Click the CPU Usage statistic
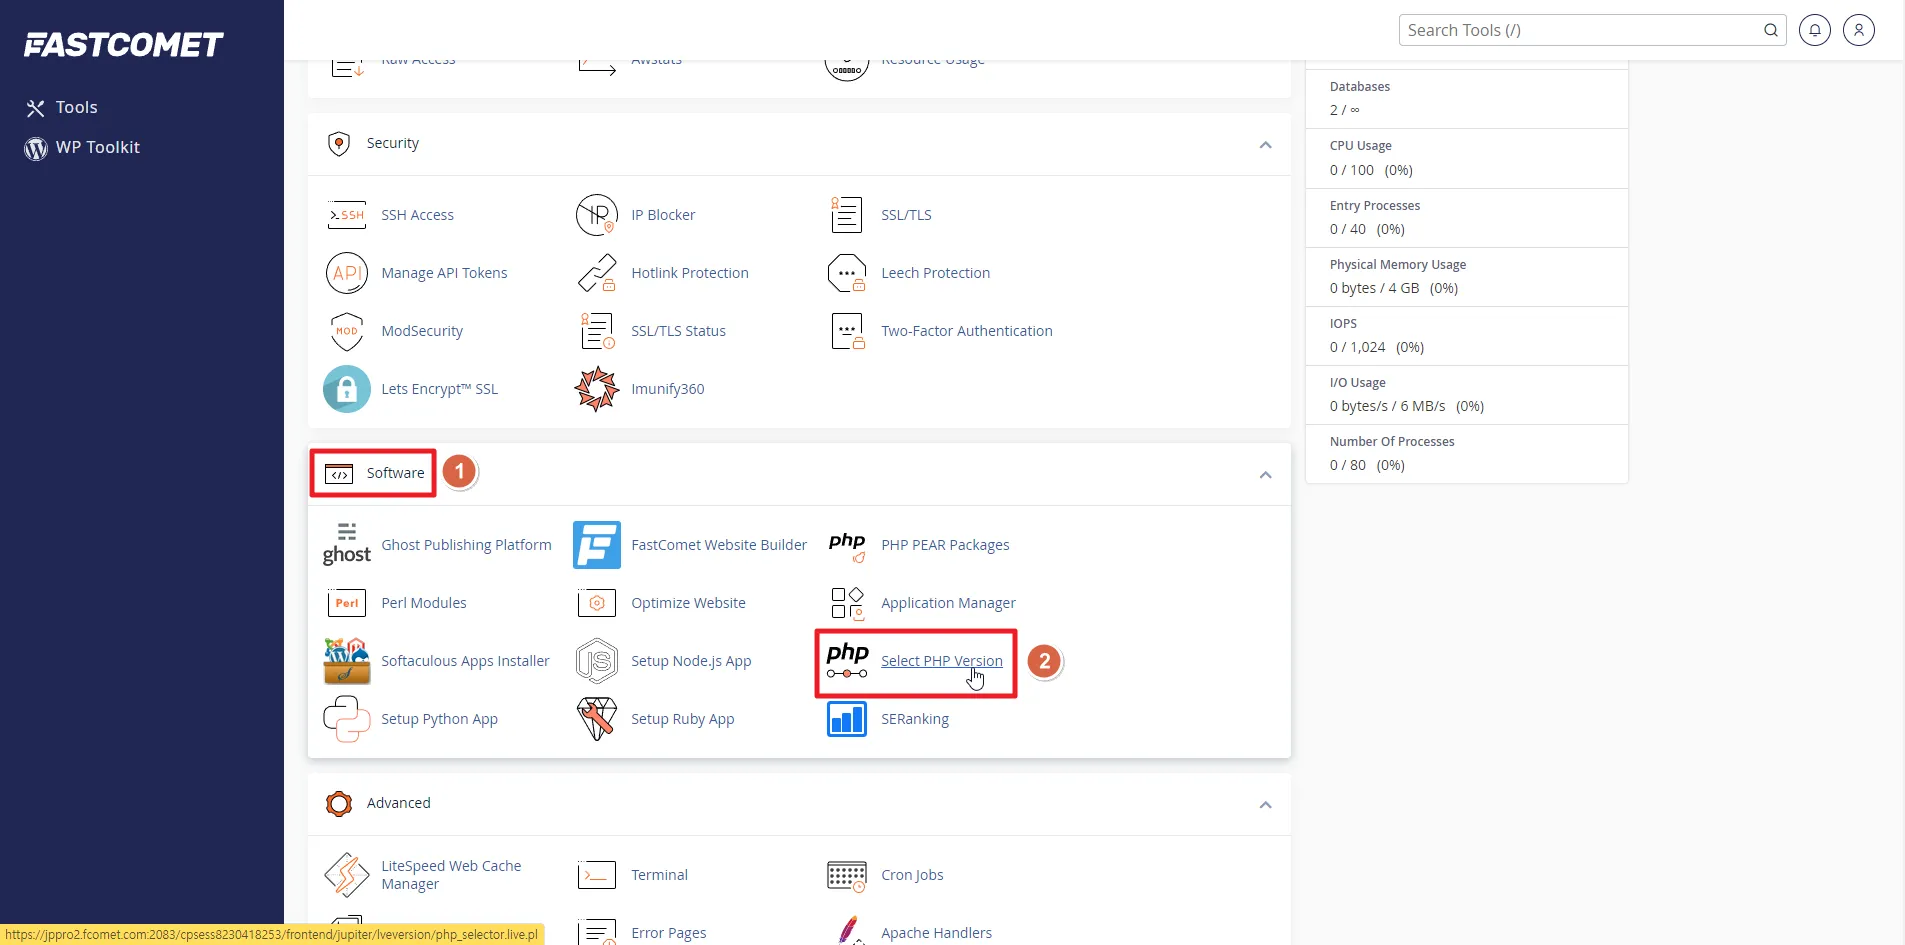Screen dimensions: 1905x945 tap(1467, 158)
